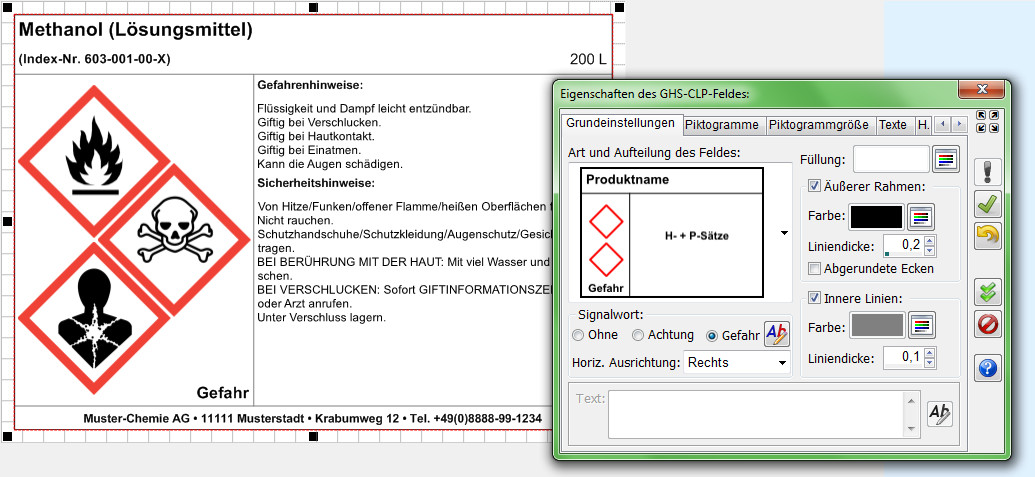This screenshot has height=477, width=1035.
Task: Switch to the Piktogramme tab
Action: [722, 125]
